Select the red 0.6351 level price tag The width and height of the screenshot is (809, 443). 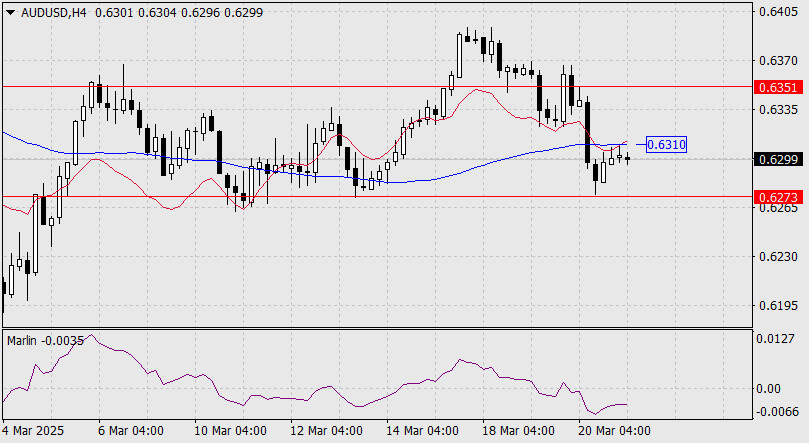[777, 87]
